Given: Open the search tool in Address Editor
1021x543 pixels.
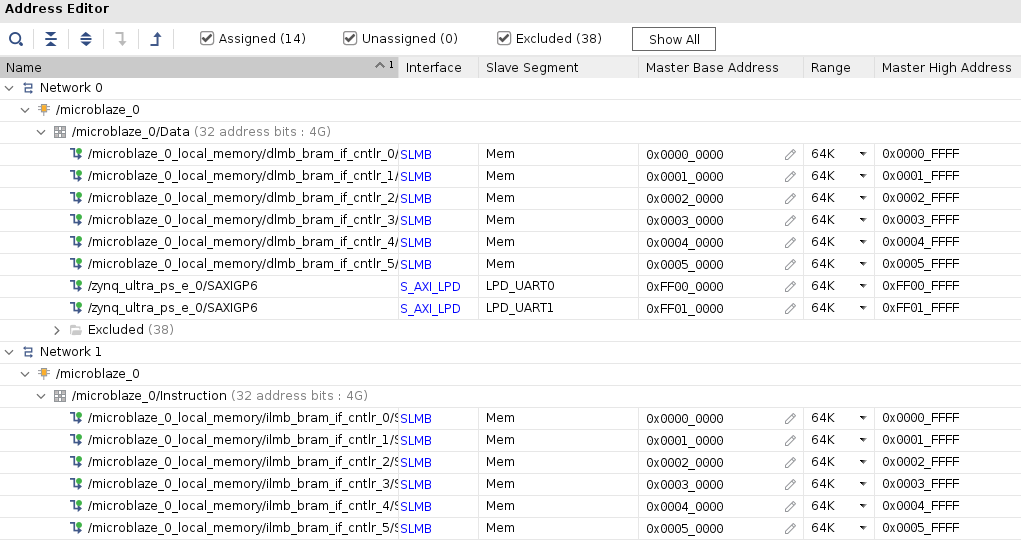Looking at the screenshot, I should coord(16,39).
